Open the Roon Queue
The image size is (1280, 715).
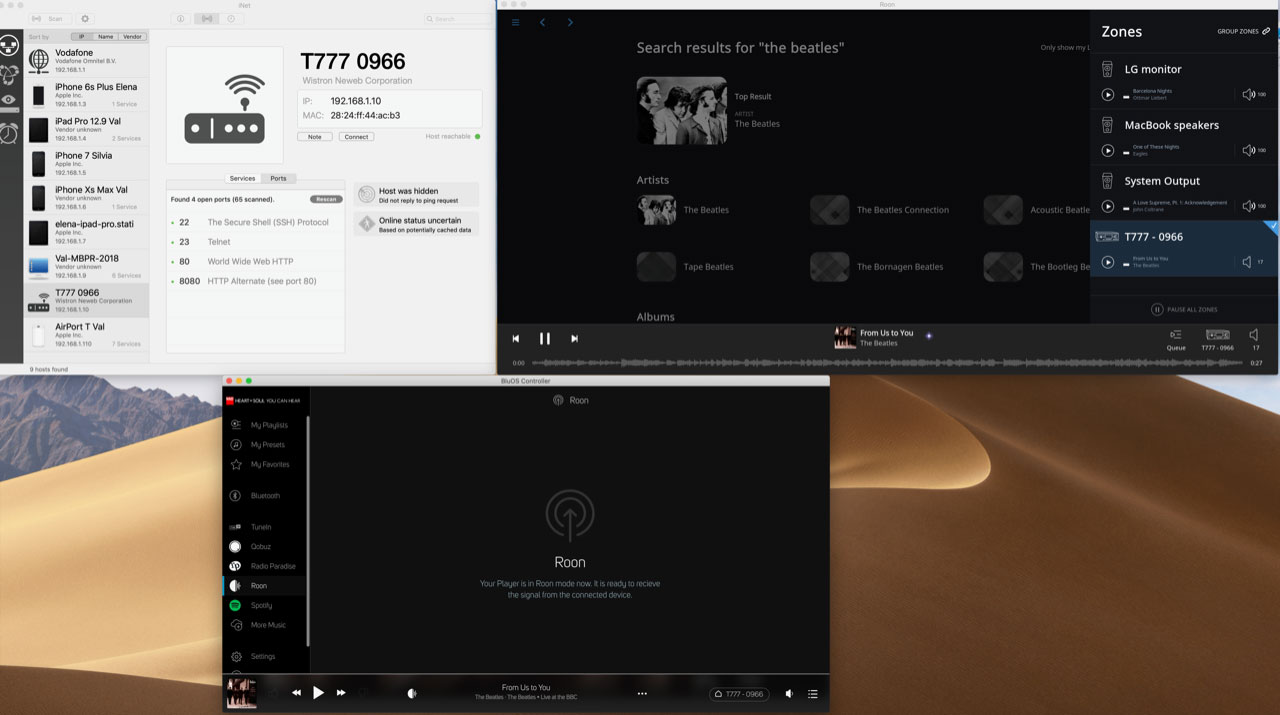pos(1176,339)
